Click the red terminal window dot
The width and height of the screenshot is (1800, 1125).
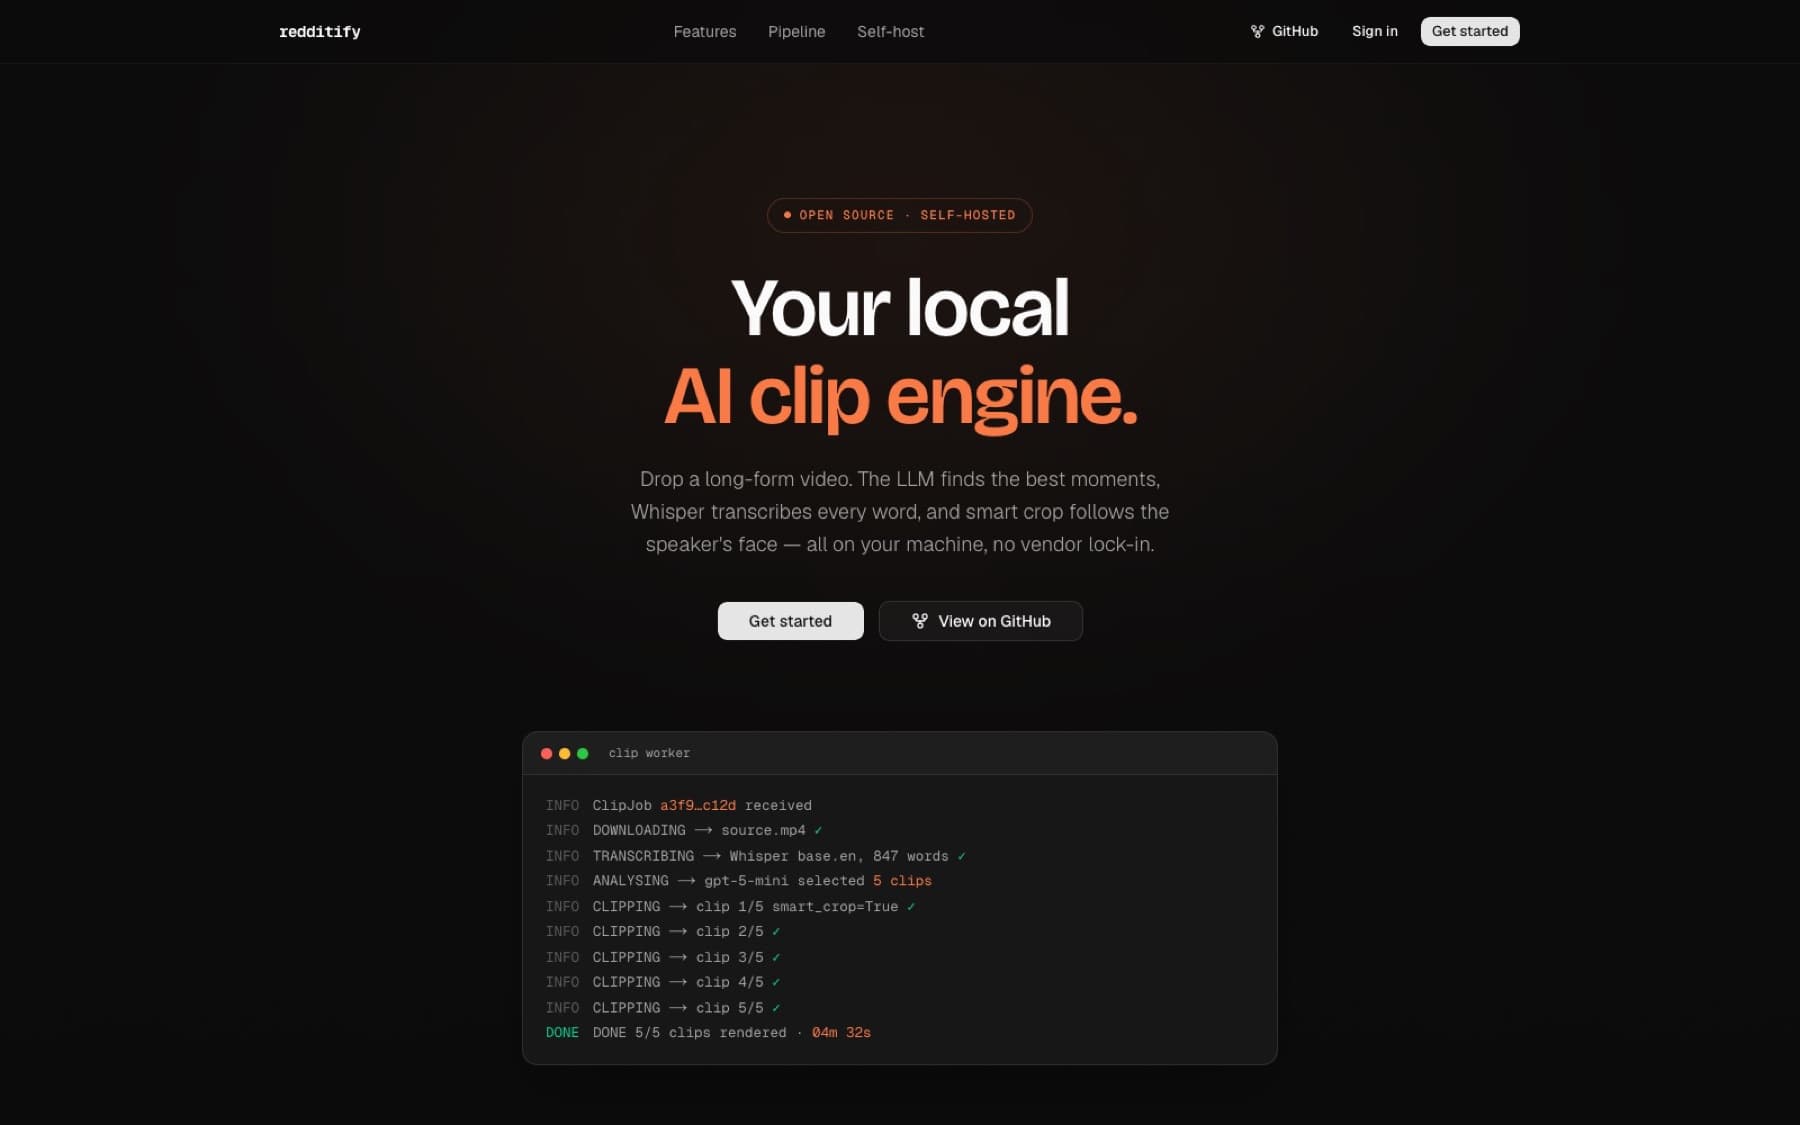[x=547, y=754]
